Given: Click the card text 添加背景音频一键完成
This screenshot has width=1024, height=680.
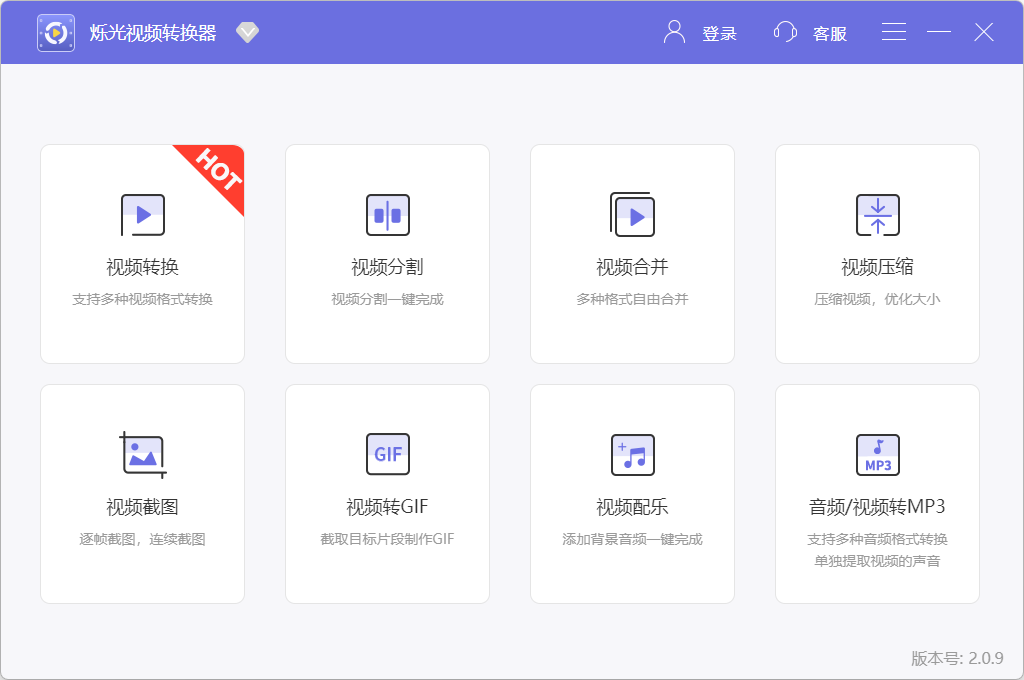Looking at the screenshot, I should (632, 537).
